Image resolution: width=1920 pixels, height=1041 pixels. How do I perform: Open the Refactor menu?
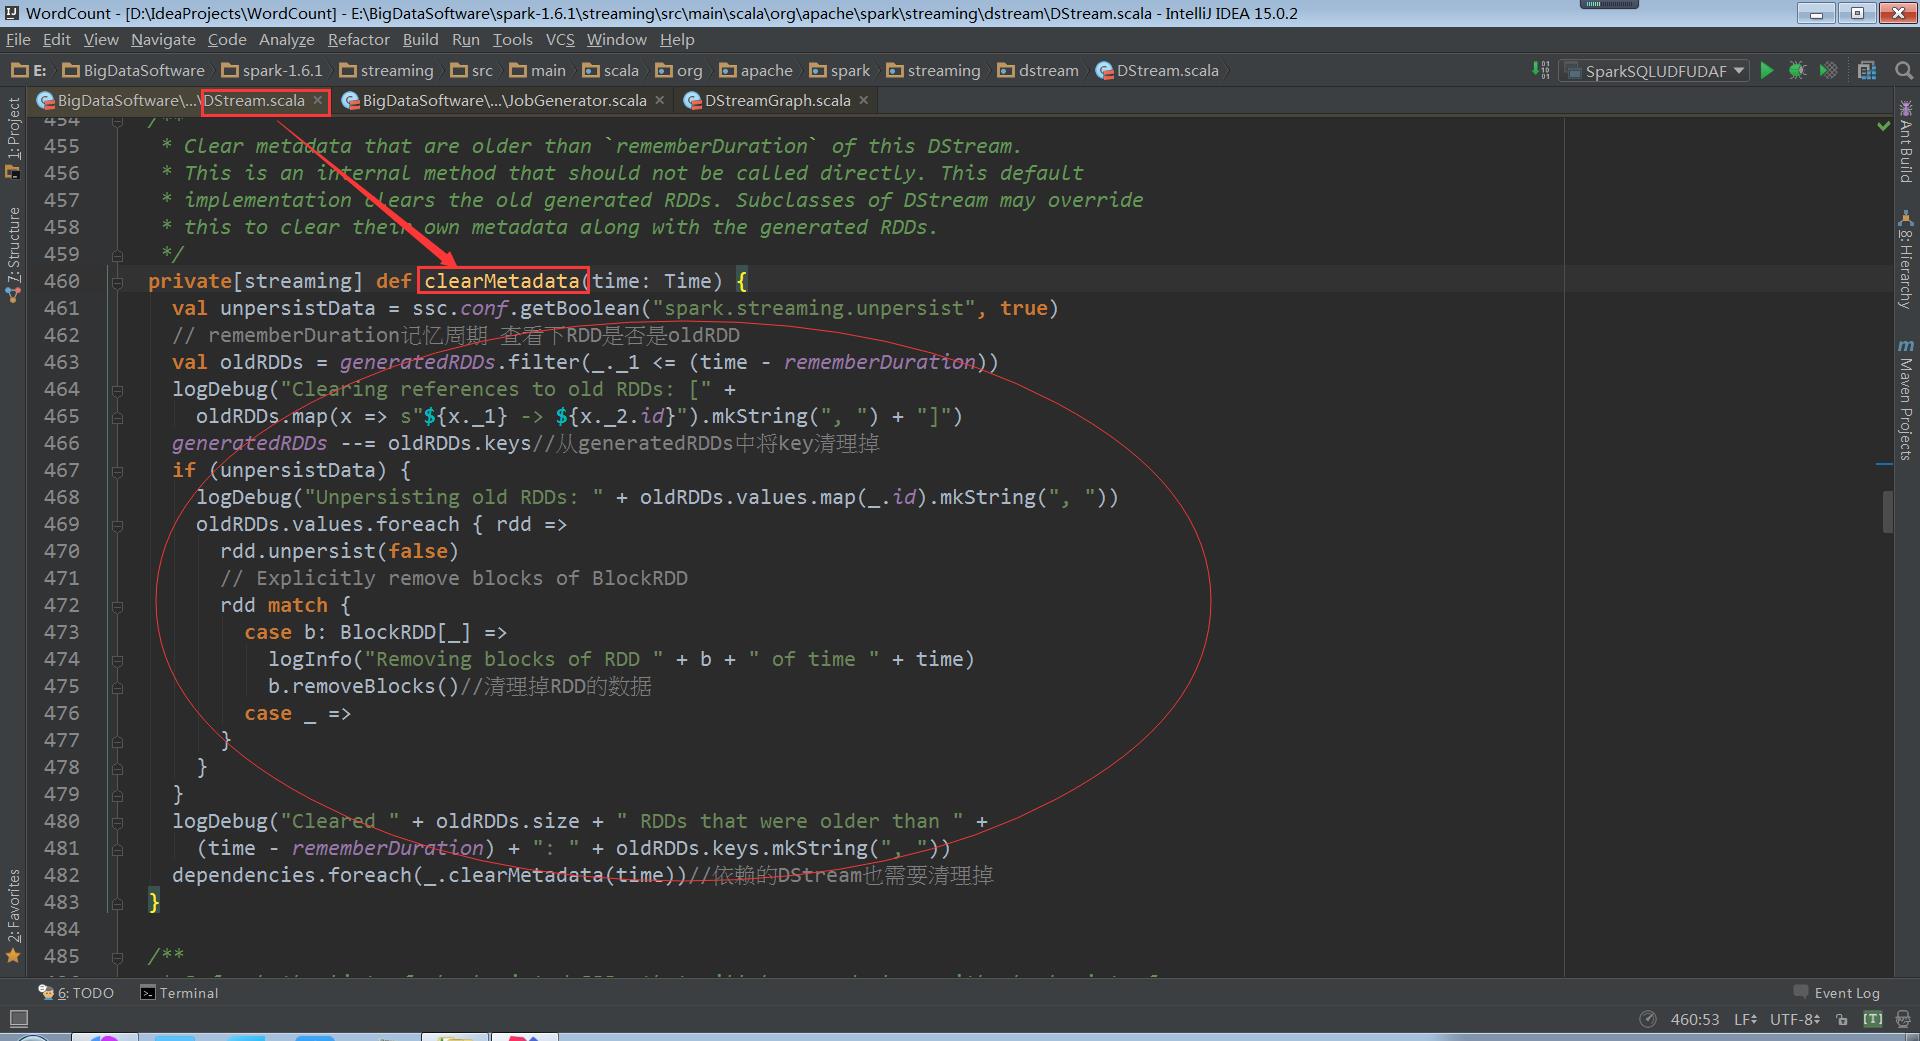[358, 39]
